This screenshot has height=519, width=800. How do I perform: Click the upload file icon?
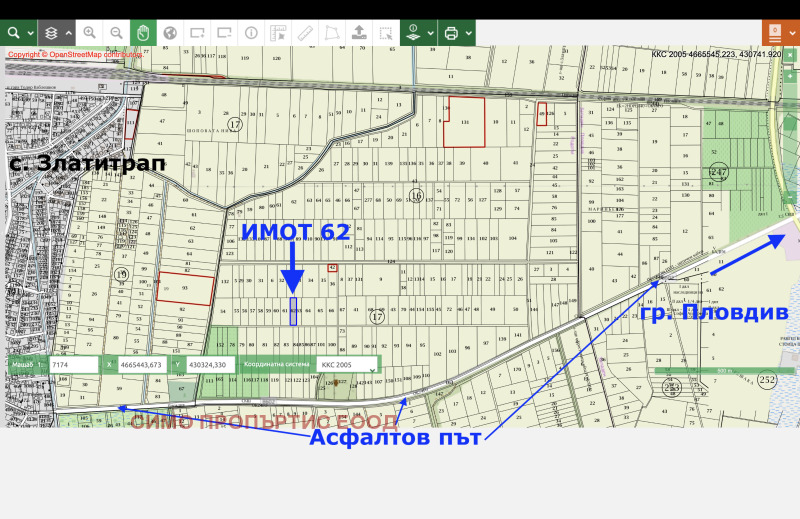pyautogui.click(x=359, y=33)
